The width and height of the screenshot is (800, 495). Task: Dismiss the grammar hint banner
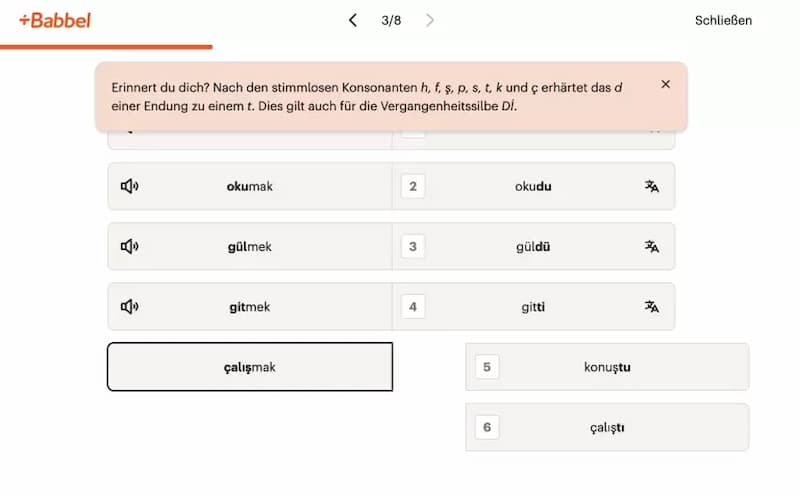666,85
